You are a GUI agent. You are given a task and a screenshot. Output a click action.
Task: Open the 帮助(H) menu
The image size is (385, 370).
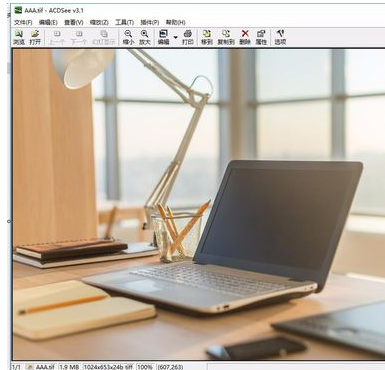(176, 22)
